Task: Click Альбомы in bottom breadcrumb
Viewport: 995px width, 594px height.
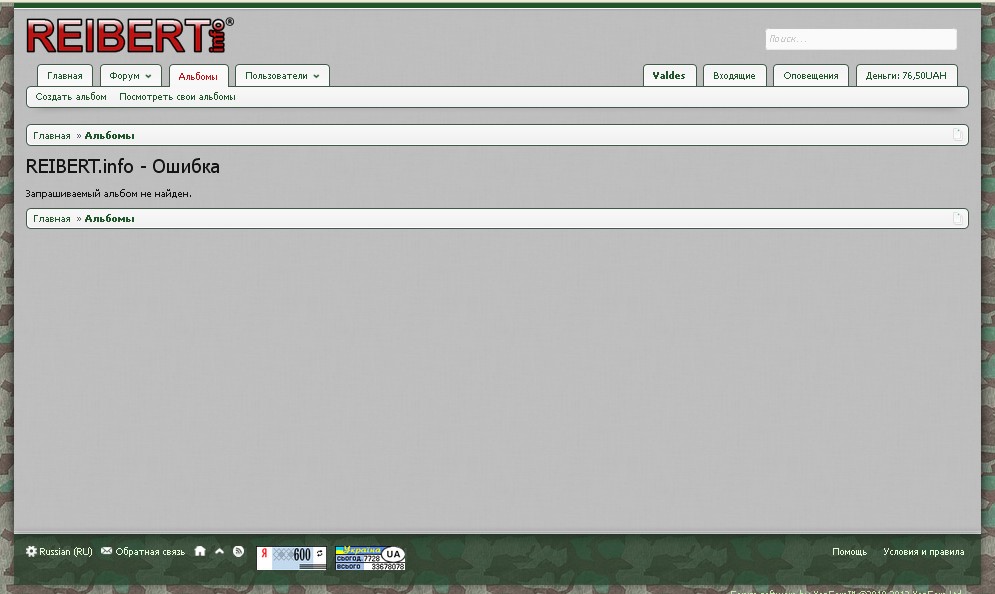Action: click(x=109, y=219)
